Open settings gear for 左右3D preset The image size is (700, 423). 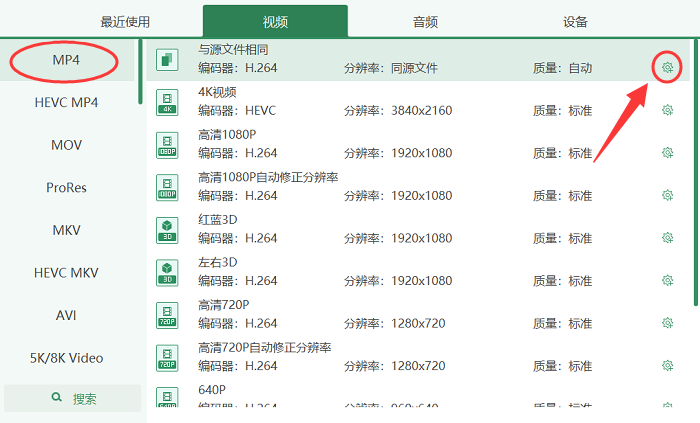[667, 281]
